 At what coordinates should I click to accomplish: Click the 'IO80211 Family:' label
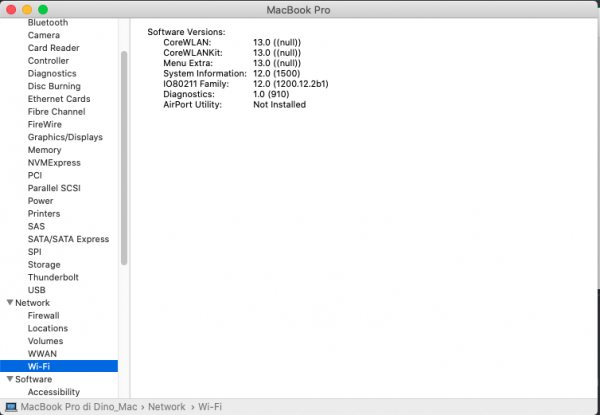[x=196, y=84]
